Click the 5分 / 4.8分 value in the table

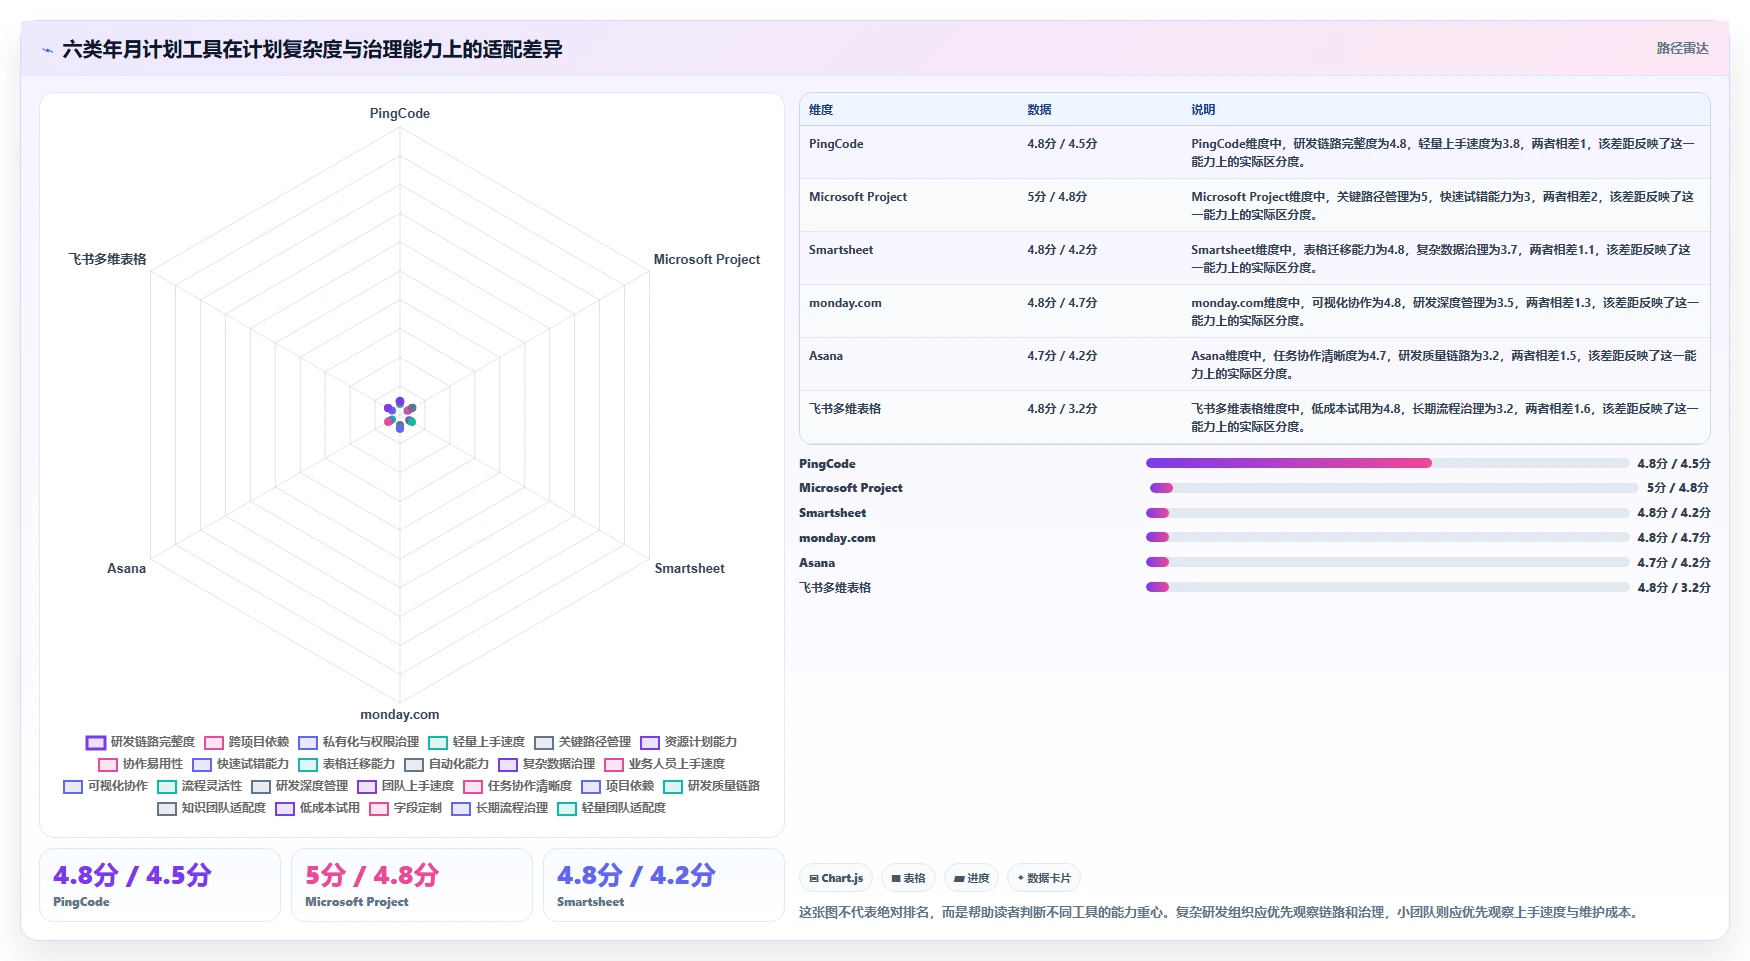pos(1057,197)
